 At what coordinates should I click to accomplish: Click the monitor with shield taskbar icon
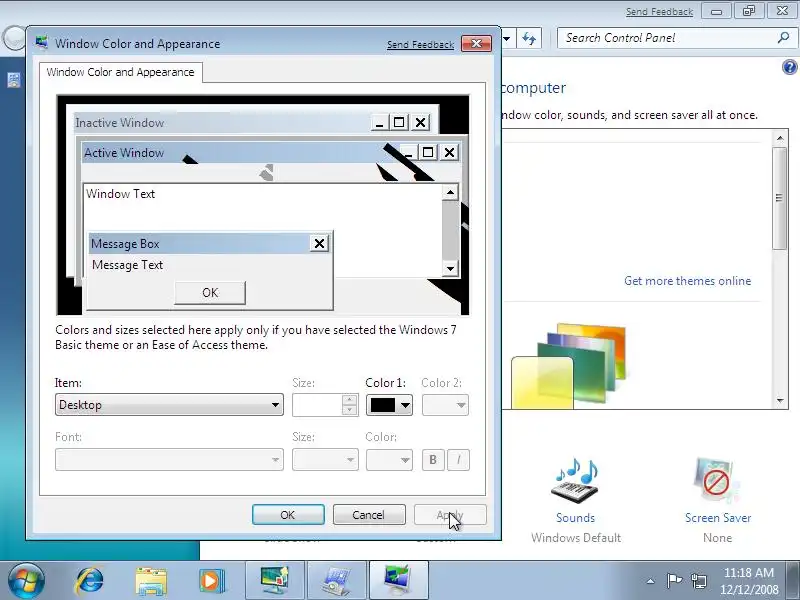click(275, 581)
